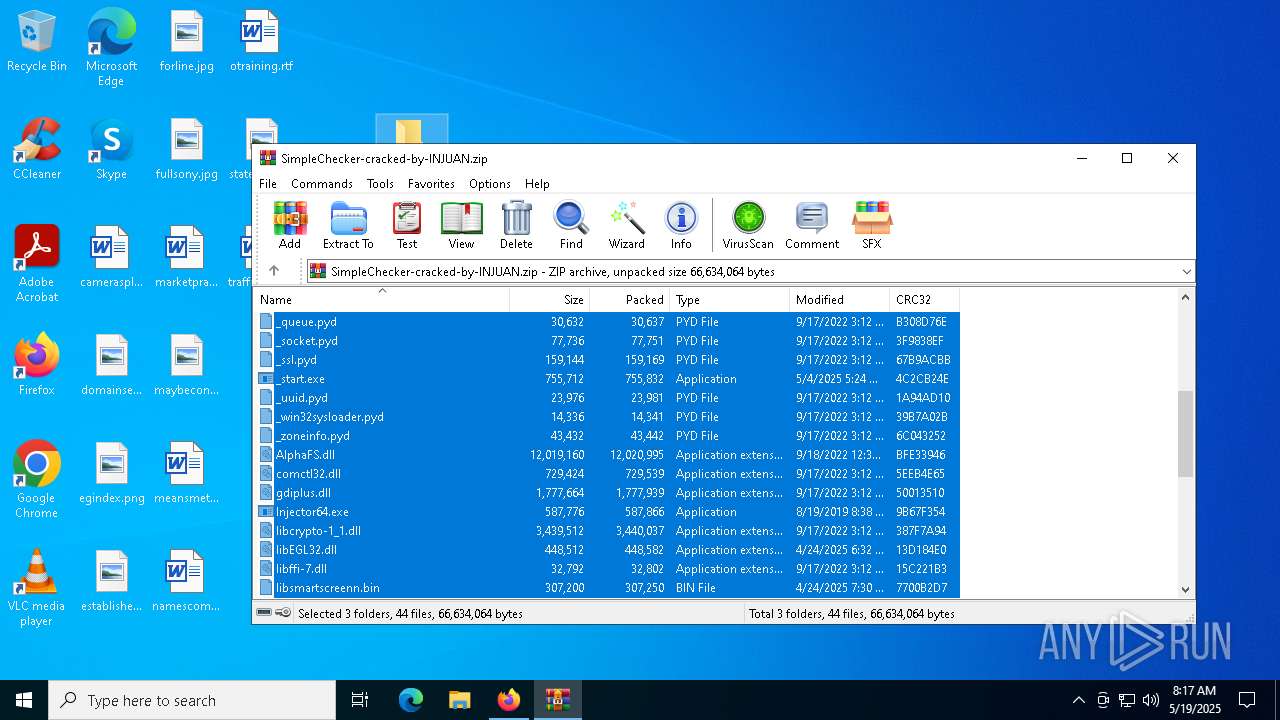
Task: Open the Options menu
Action: click(x=490, y=184)
